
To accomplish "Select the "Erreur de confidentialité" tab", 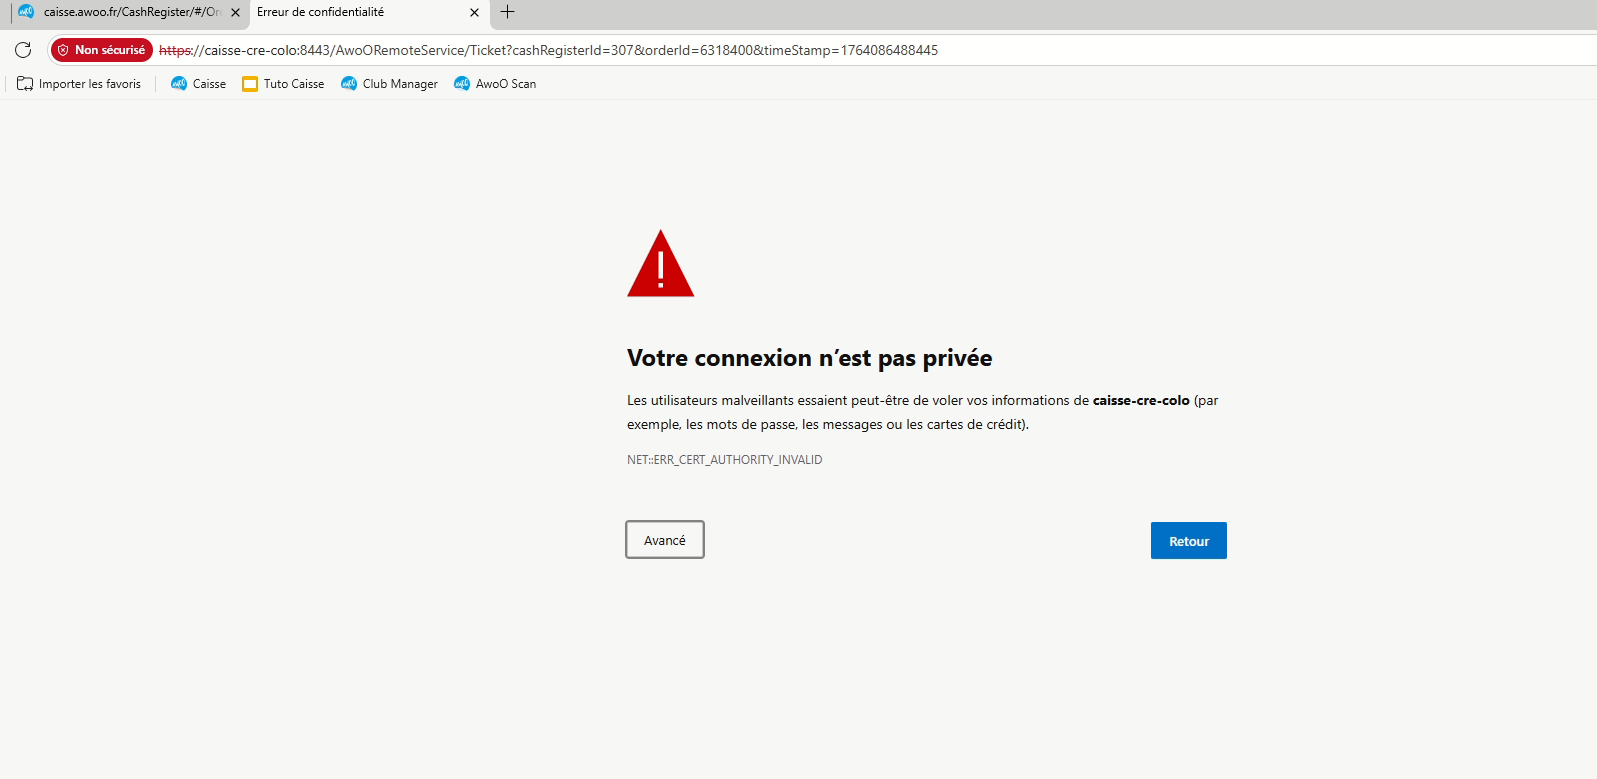I will [350, 12].
